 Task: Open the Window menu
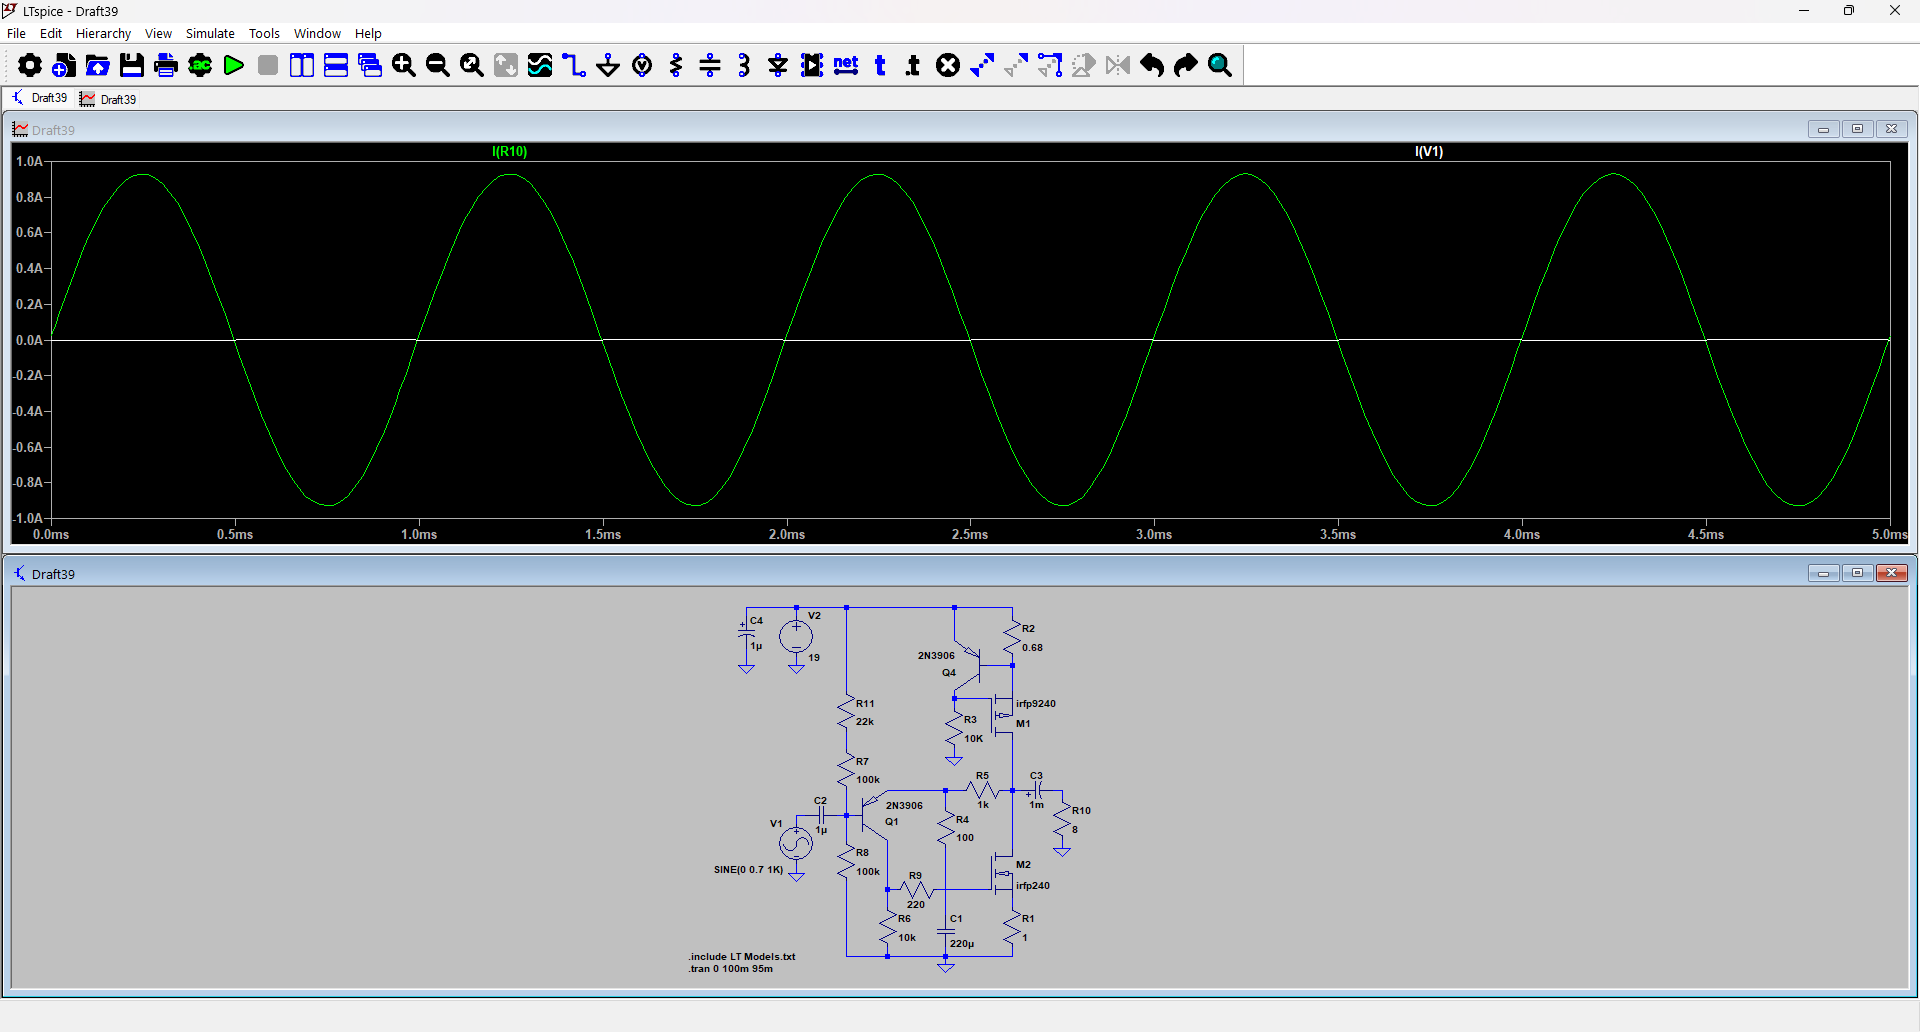(x=317, y=33)
